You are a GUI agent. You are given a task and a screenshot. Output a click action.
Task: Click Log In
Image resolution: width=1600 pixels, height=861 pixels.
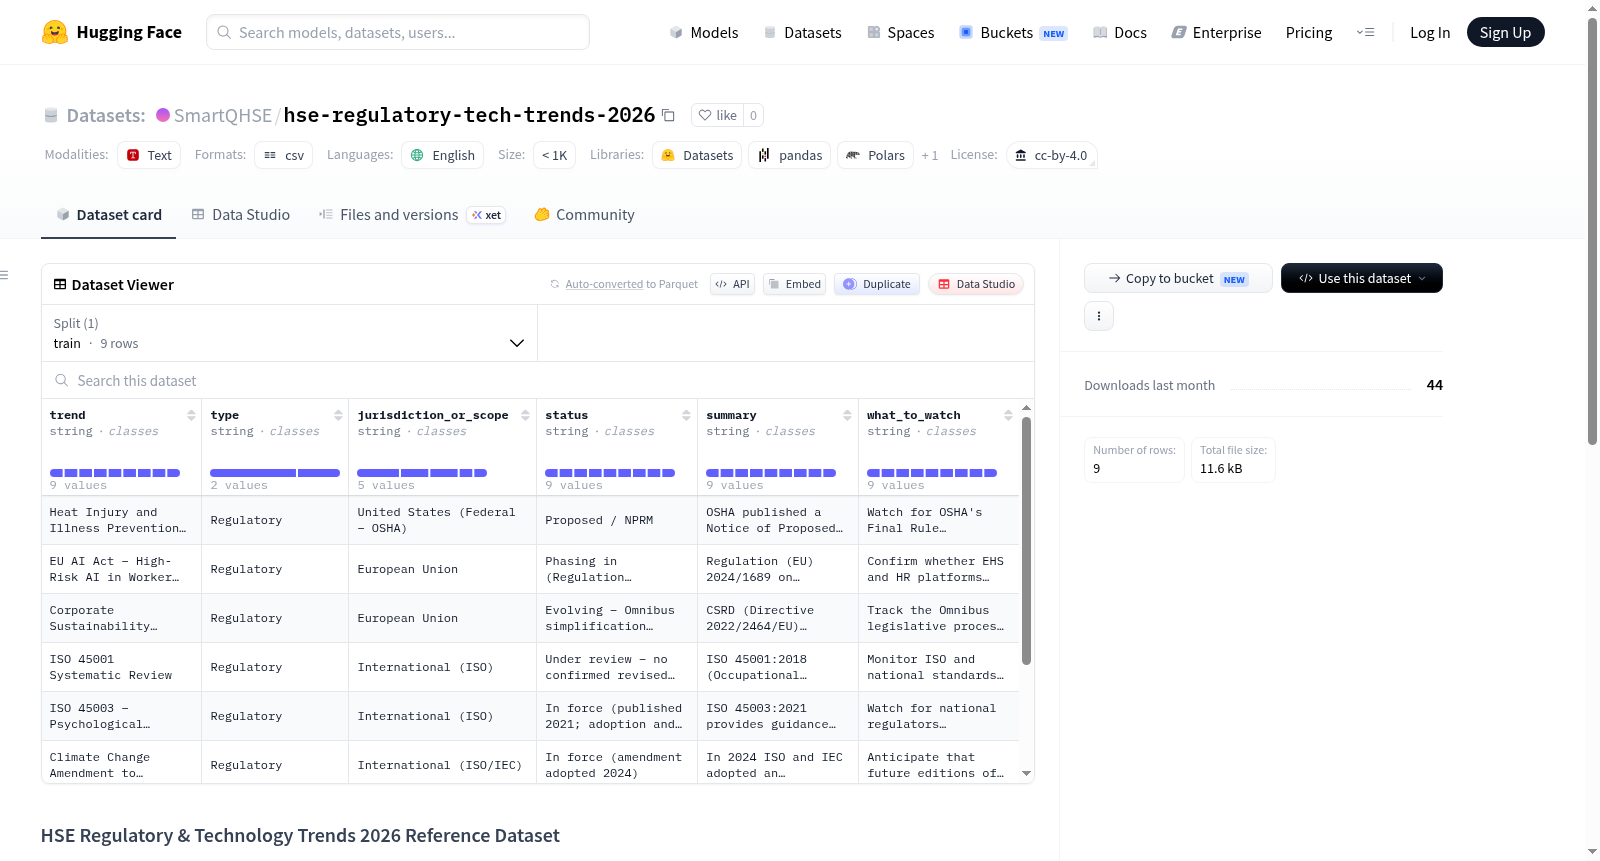[1430, 32]
